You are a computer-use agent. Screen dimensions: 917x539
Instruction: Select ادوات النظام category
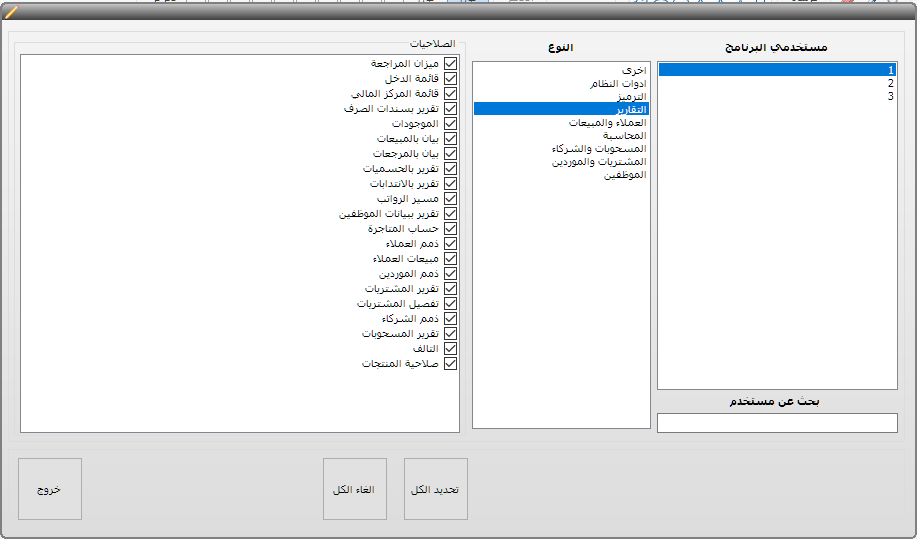618,84
